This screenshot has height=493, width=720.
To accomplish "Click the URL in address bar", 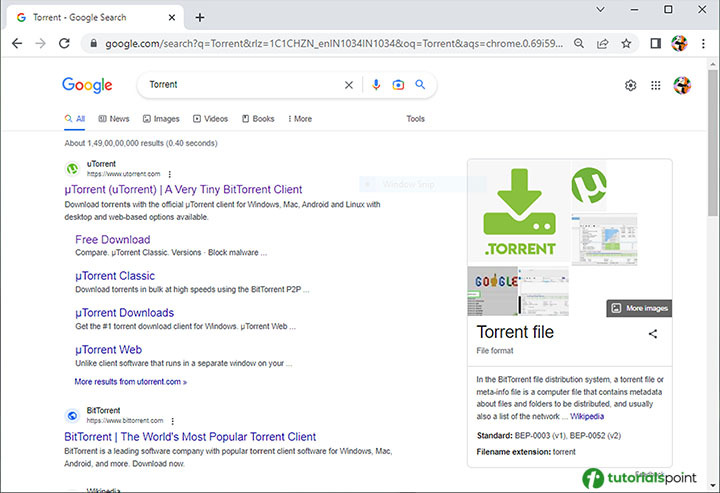I will [334, 44].
